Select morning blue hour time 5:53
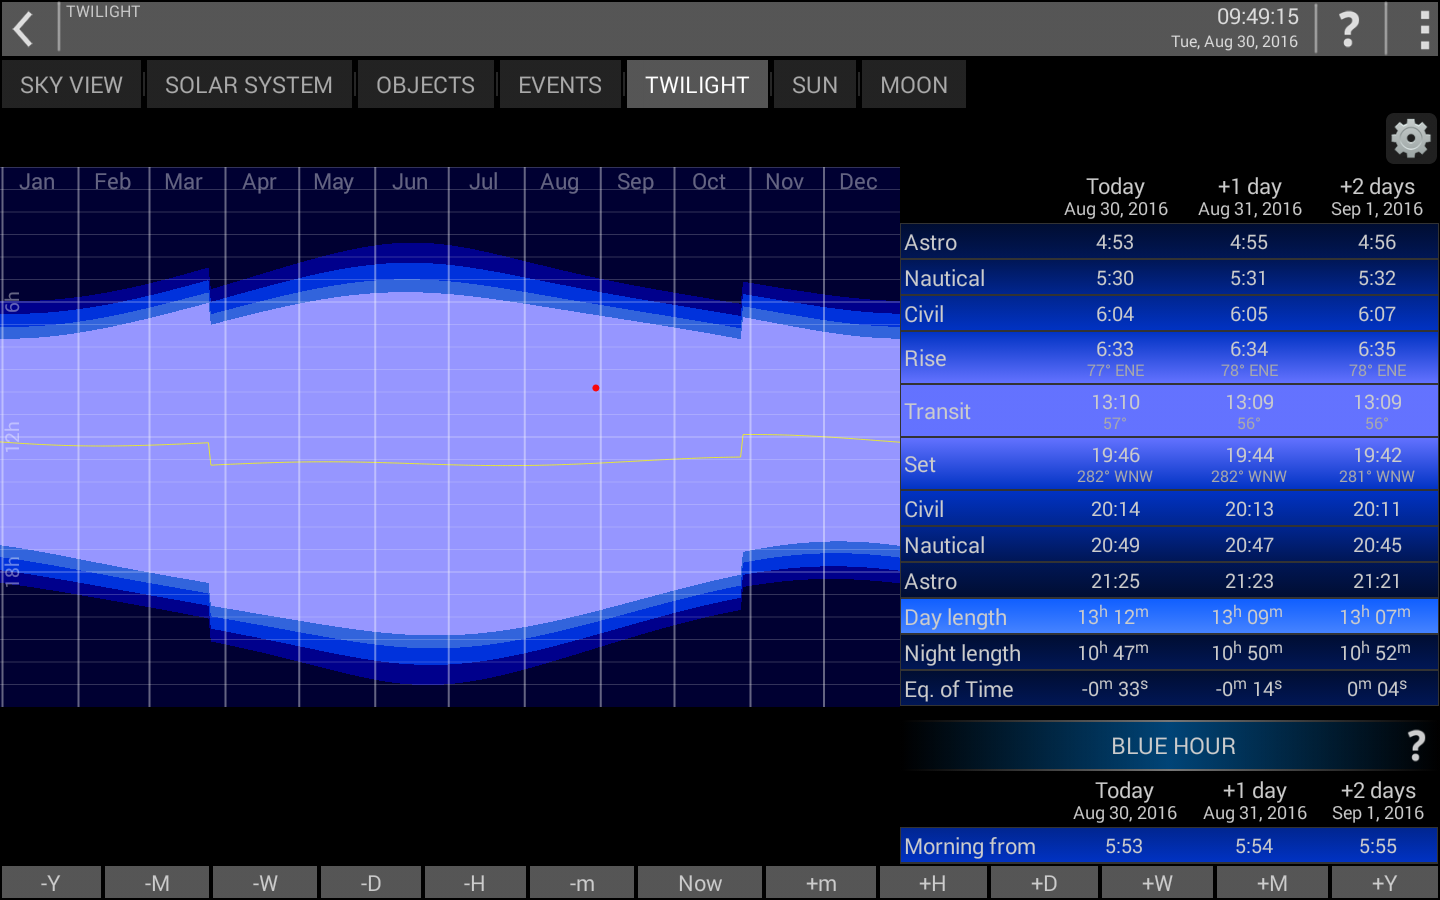Screen dimensions: 1440x900 click(1124, 846)
